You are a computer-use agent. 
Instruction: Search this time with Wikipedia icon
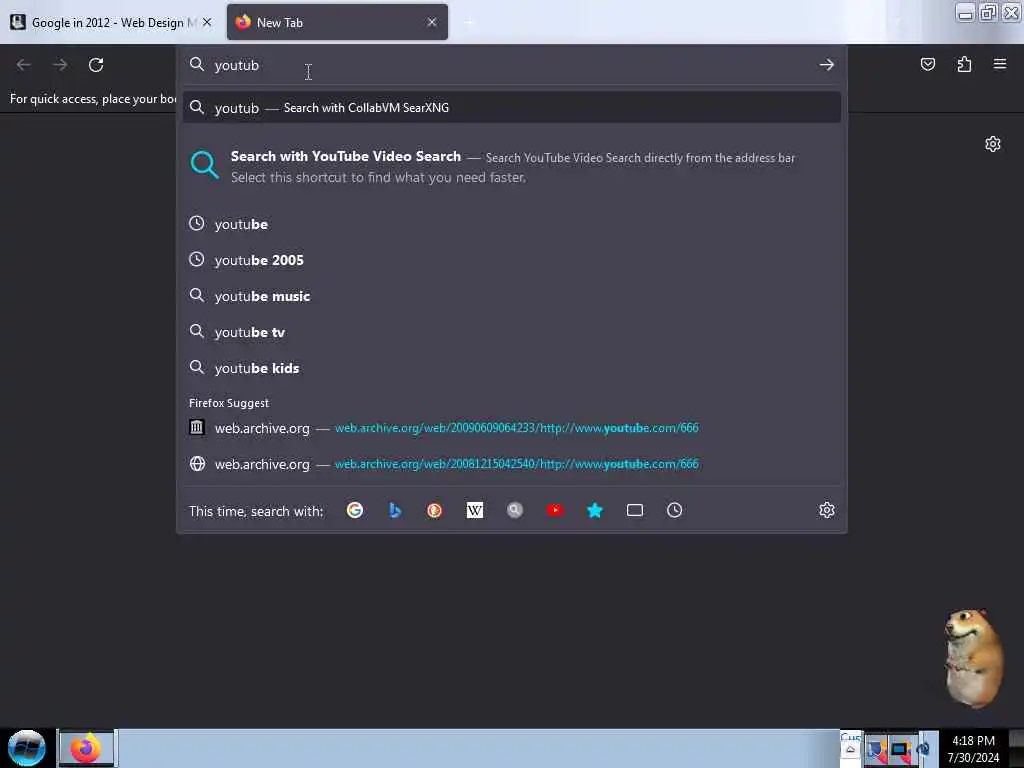pos(475,510)
